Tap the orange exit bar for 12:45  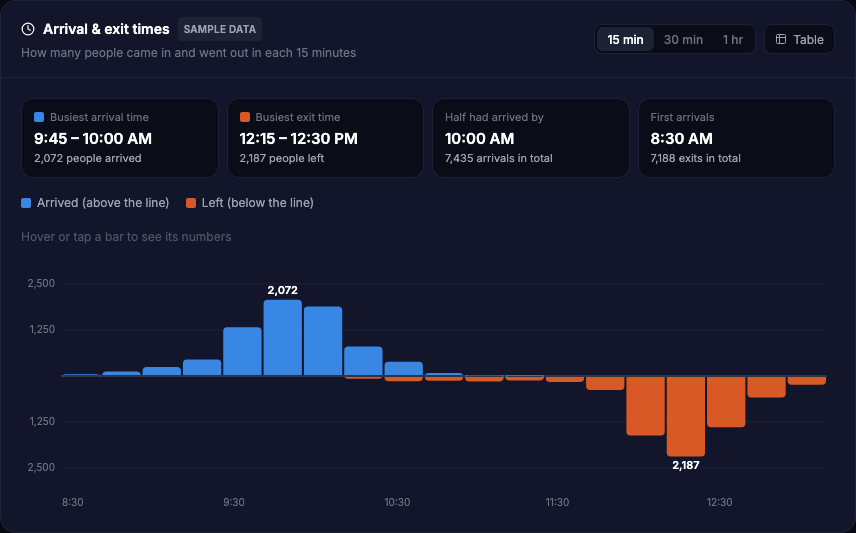coord(766,387)
